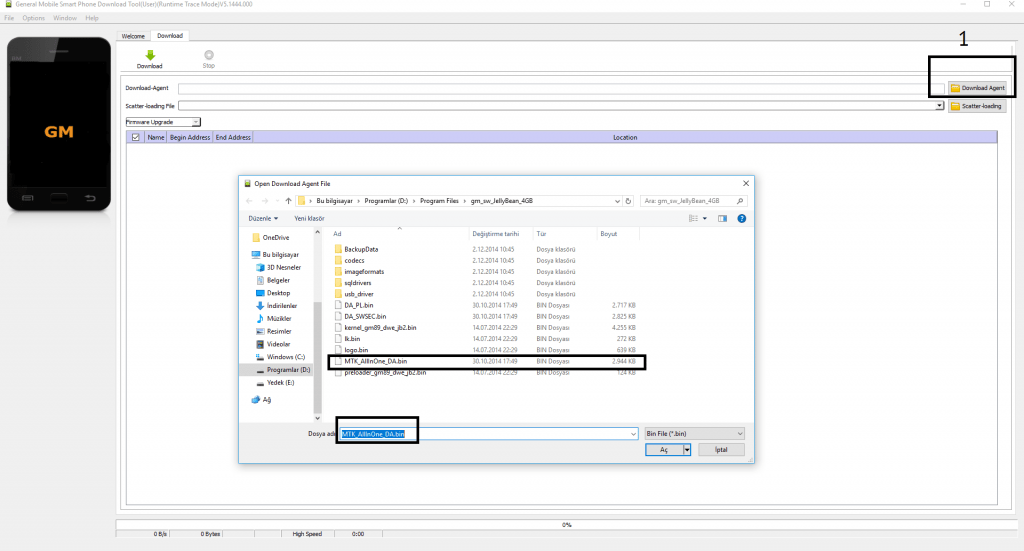
Task: Go up one folder level arrow
Action: 288,201
